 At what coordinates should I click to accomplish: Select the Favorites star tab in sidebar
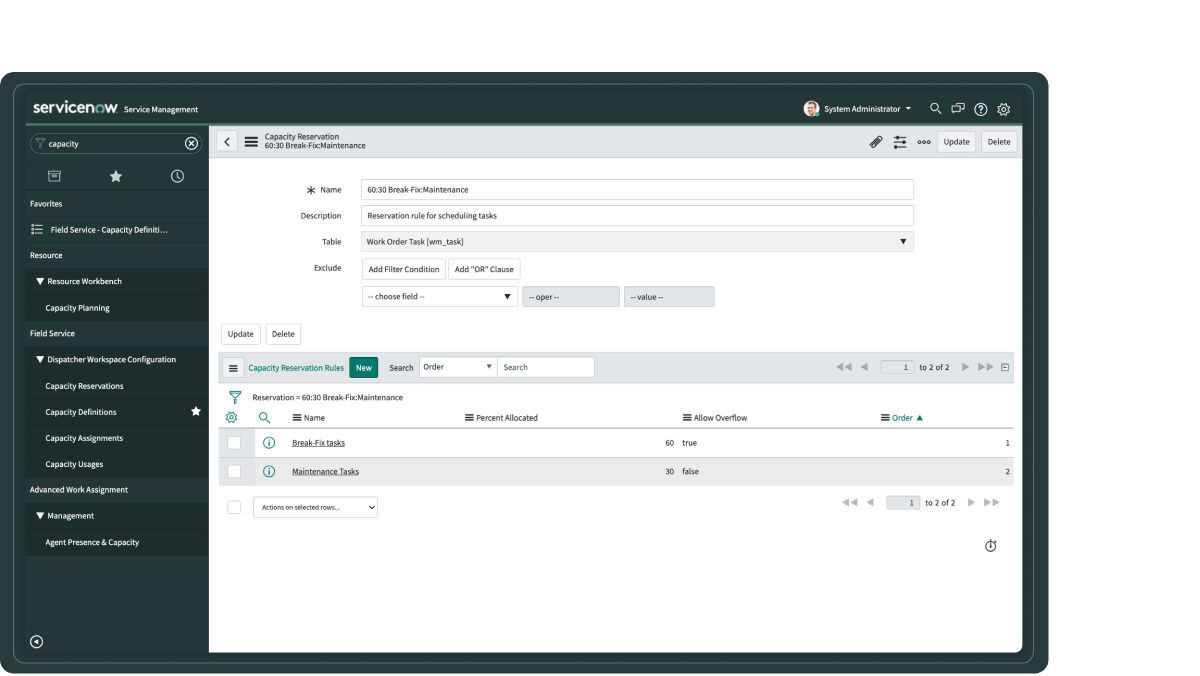(116, 175)
